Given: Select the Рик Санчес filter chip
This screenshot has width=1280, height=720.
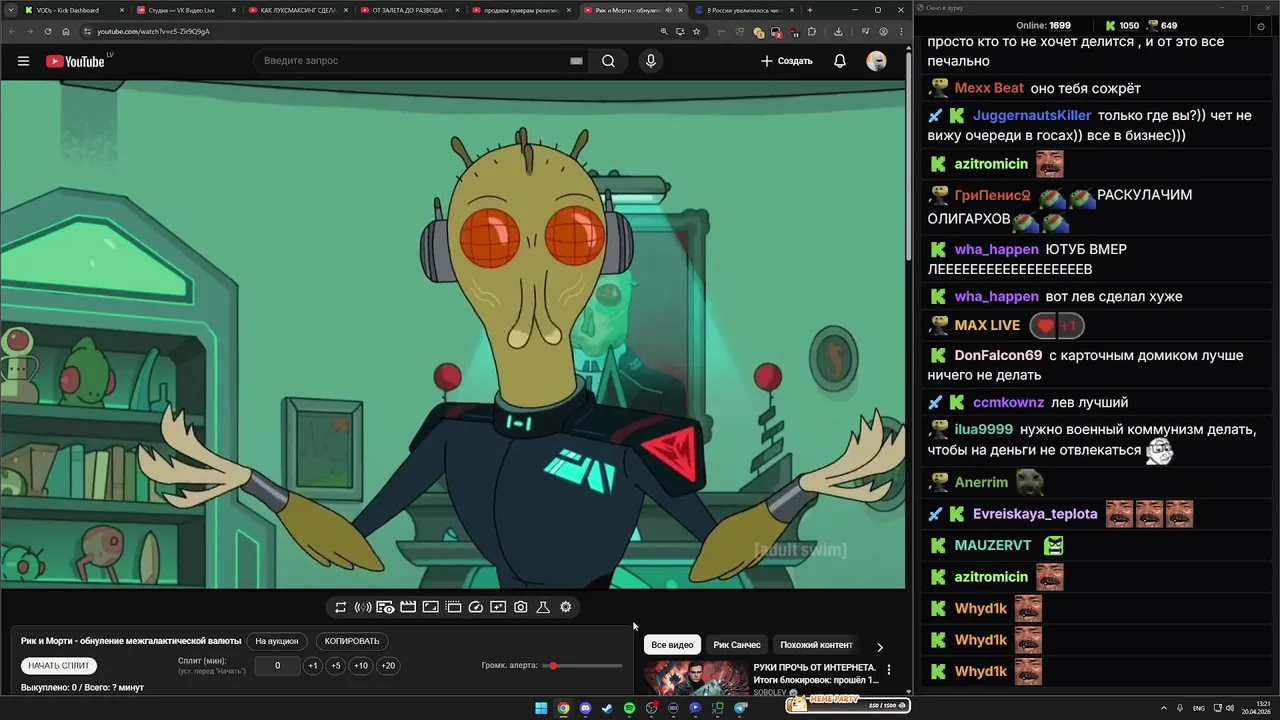Looking at the screenshot, I should [737, 645].
